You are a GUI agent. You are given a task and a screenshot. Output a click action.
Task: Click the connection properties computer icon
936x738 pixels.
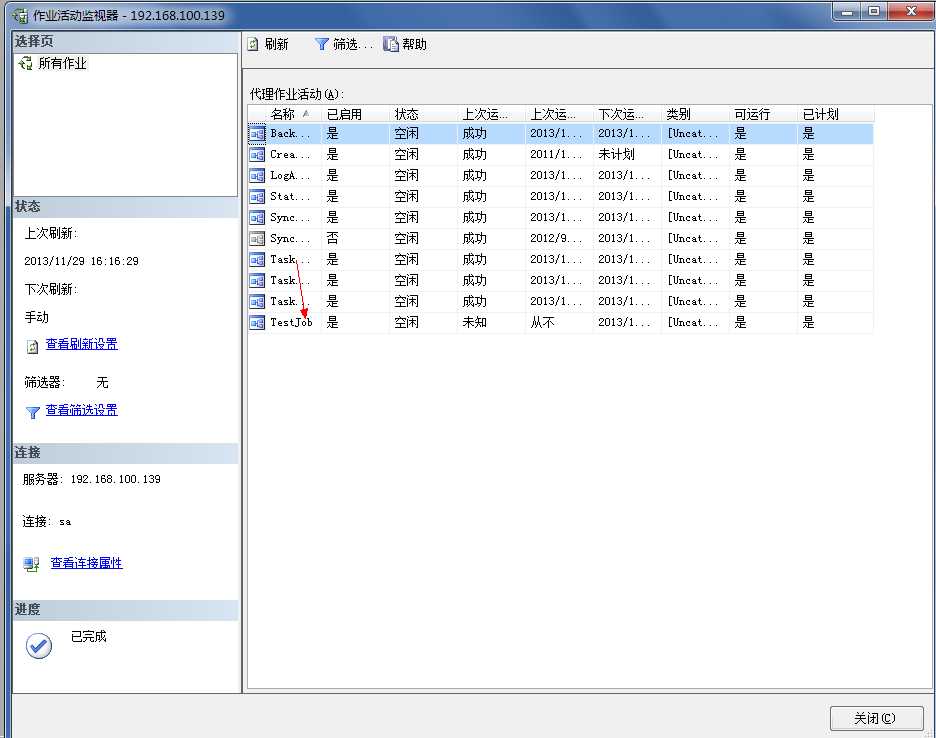[x=31, y=564]
